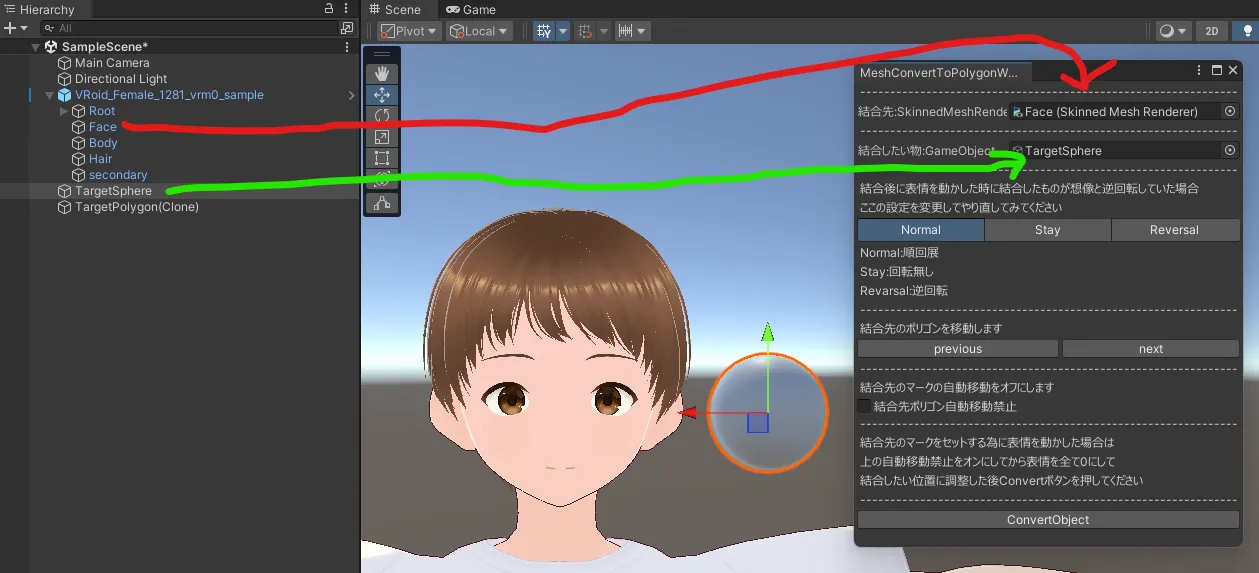The width and height of the screenshot is (1259, 573).
Task: Open prefab via VRoid row chevron
Action: point(351,95)
